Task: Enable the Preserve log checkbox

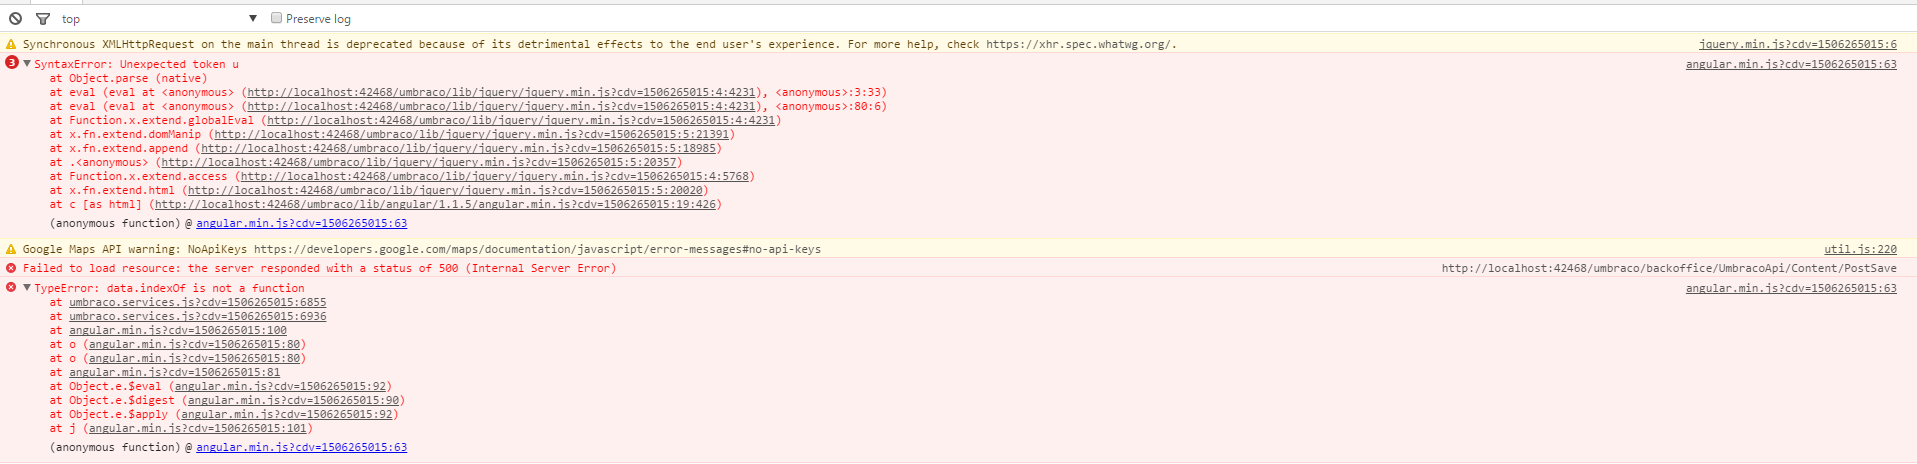Action: (277, 18)
